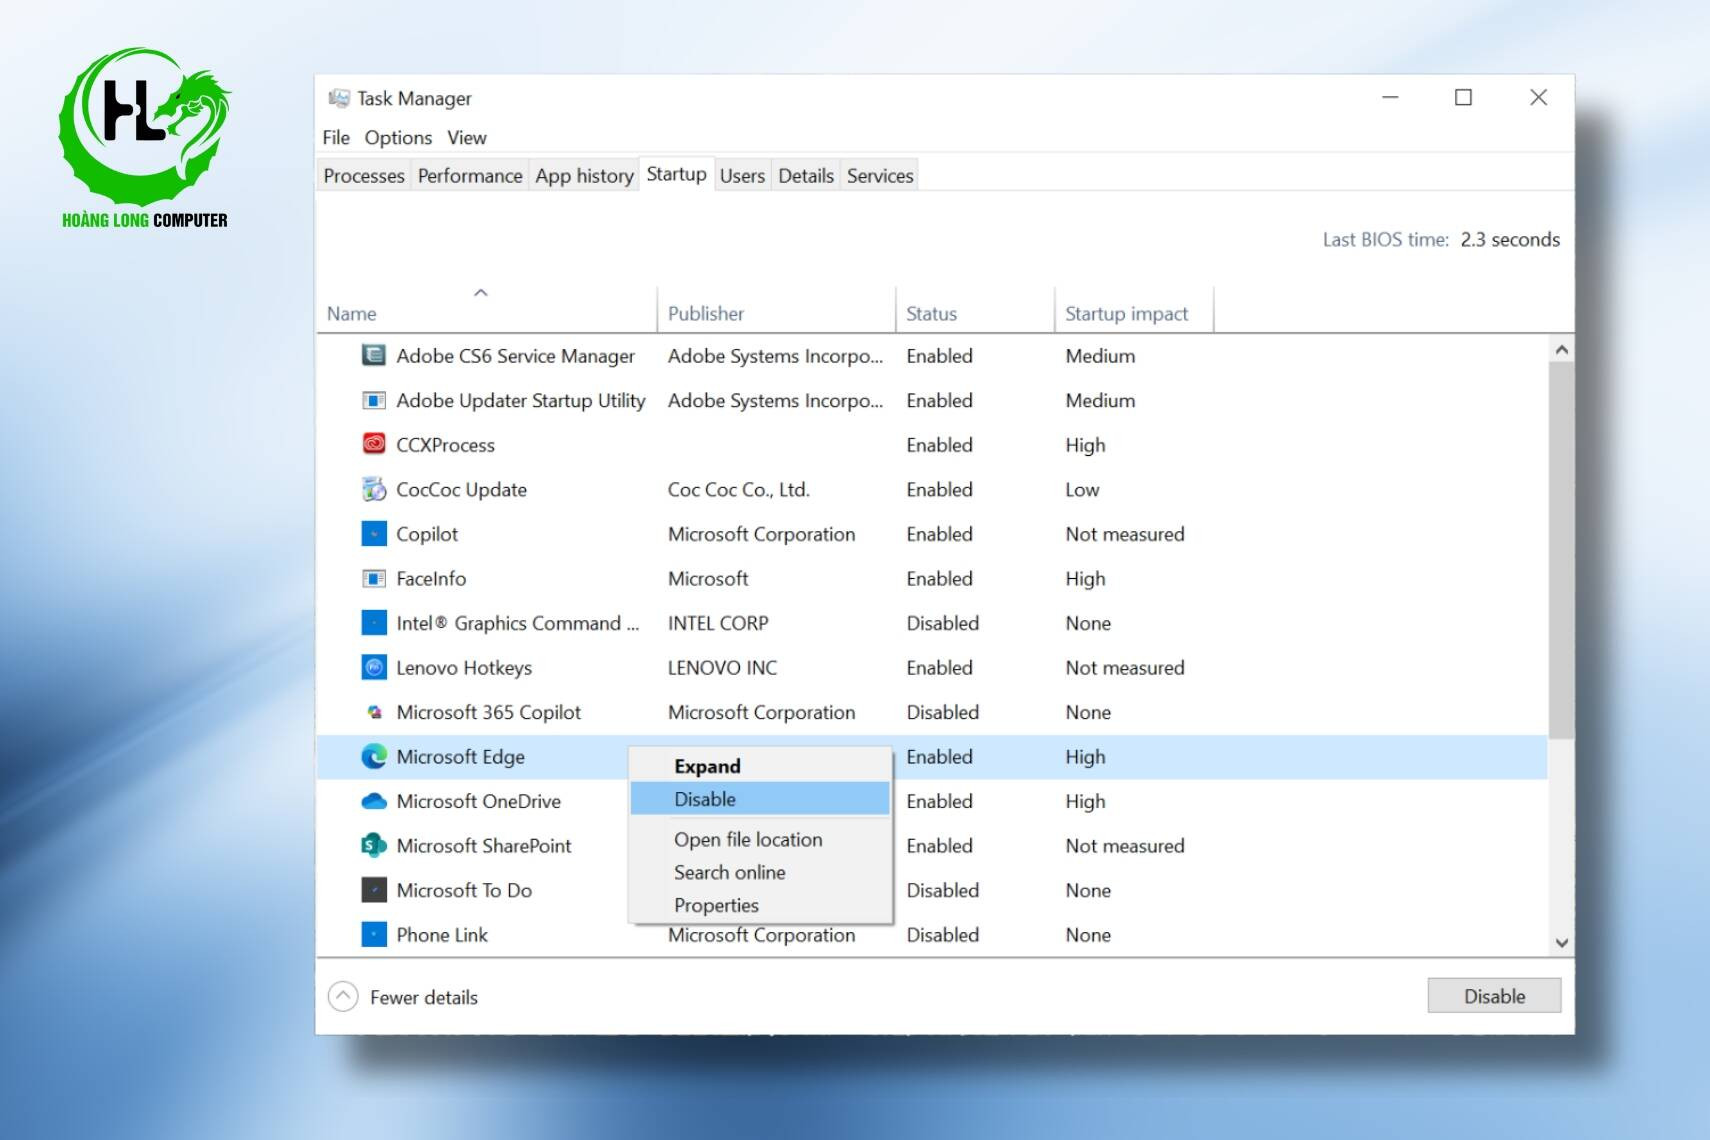This screenshot has height=1140, width=1710.
Task: Select the Microsoft 365 Copilot name
Action: [488, 712]
